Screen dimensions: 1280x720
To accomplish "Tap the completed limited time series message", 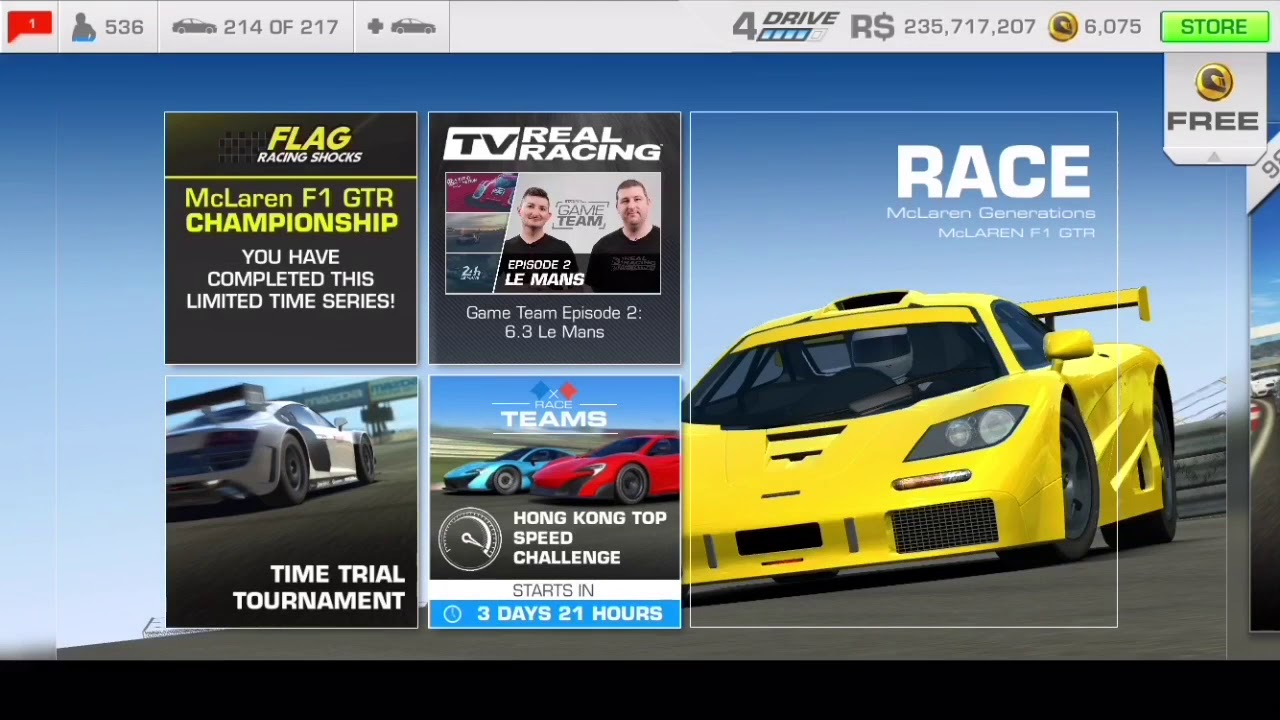I will click(291, 279).
